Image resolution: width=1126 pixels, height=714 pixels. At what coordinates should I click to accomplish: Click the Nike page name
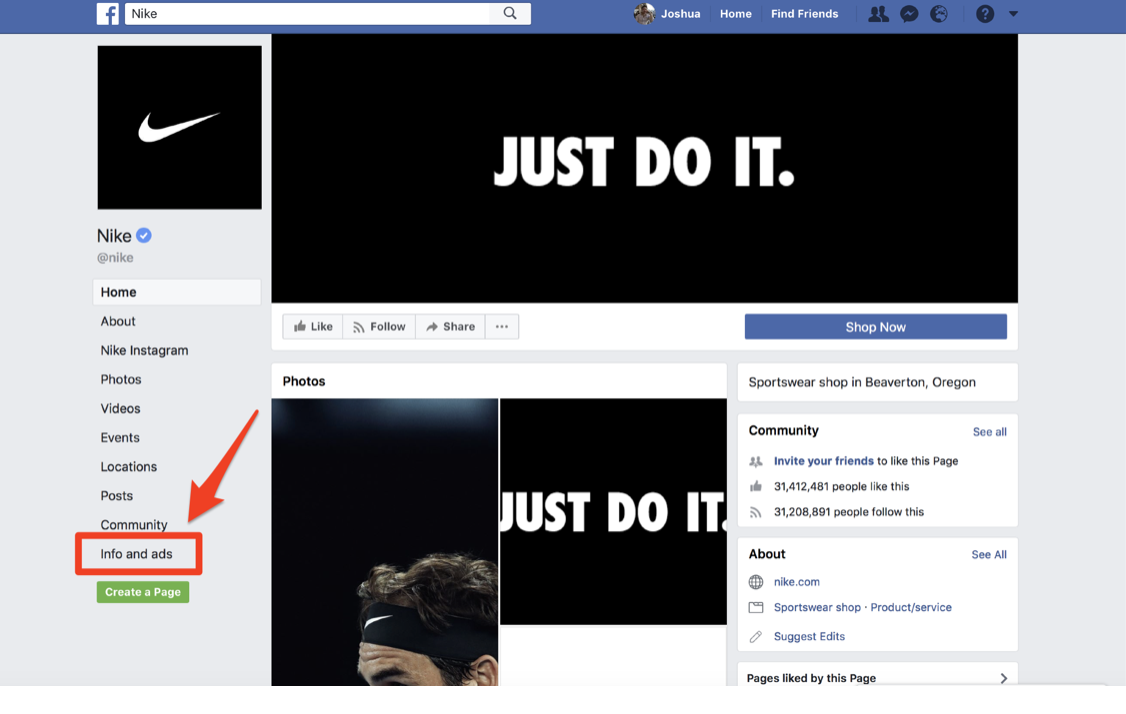(x=114, y=236)
